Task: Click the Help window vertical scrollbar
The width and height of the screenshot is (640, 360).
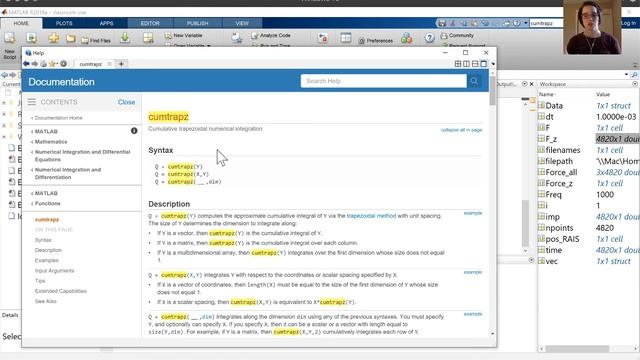Action: click(493, 92)
